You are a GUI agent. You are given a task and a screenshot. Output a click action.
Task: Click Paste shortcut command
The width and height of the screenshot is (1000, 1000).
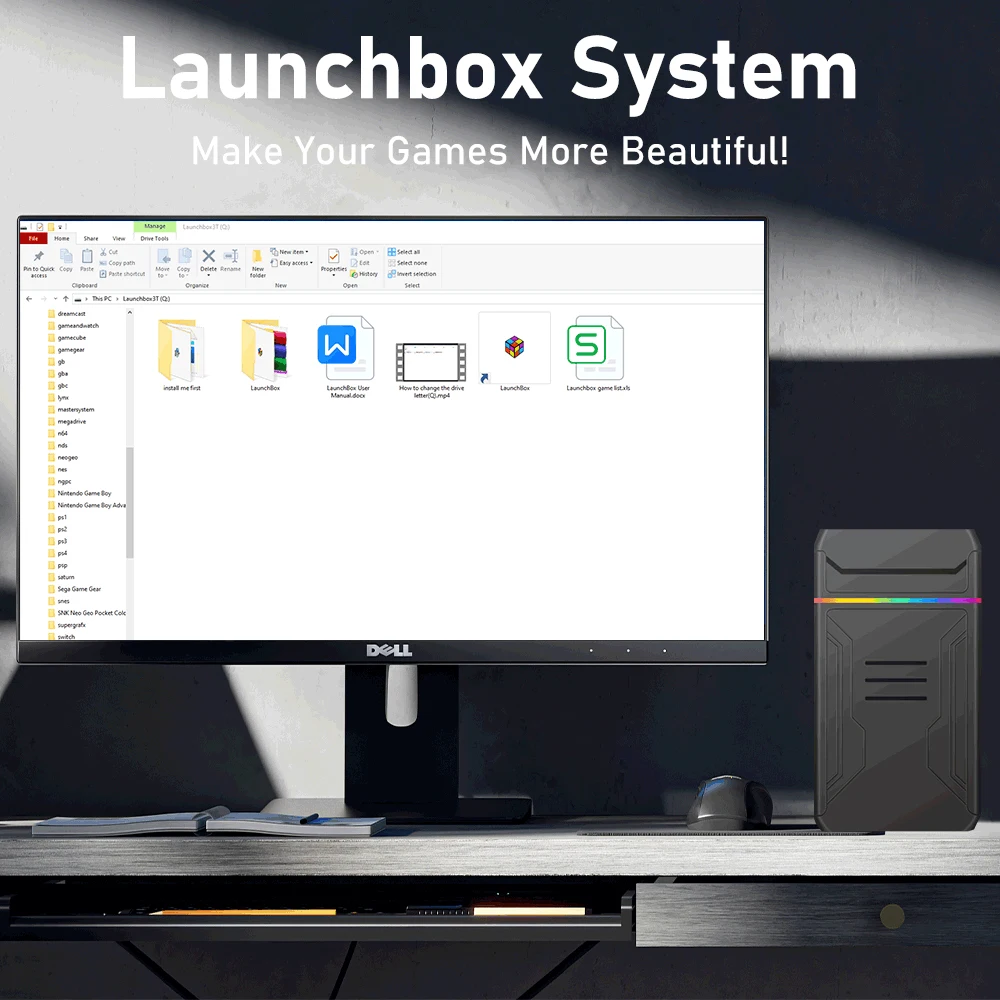[x=122, y=274]
